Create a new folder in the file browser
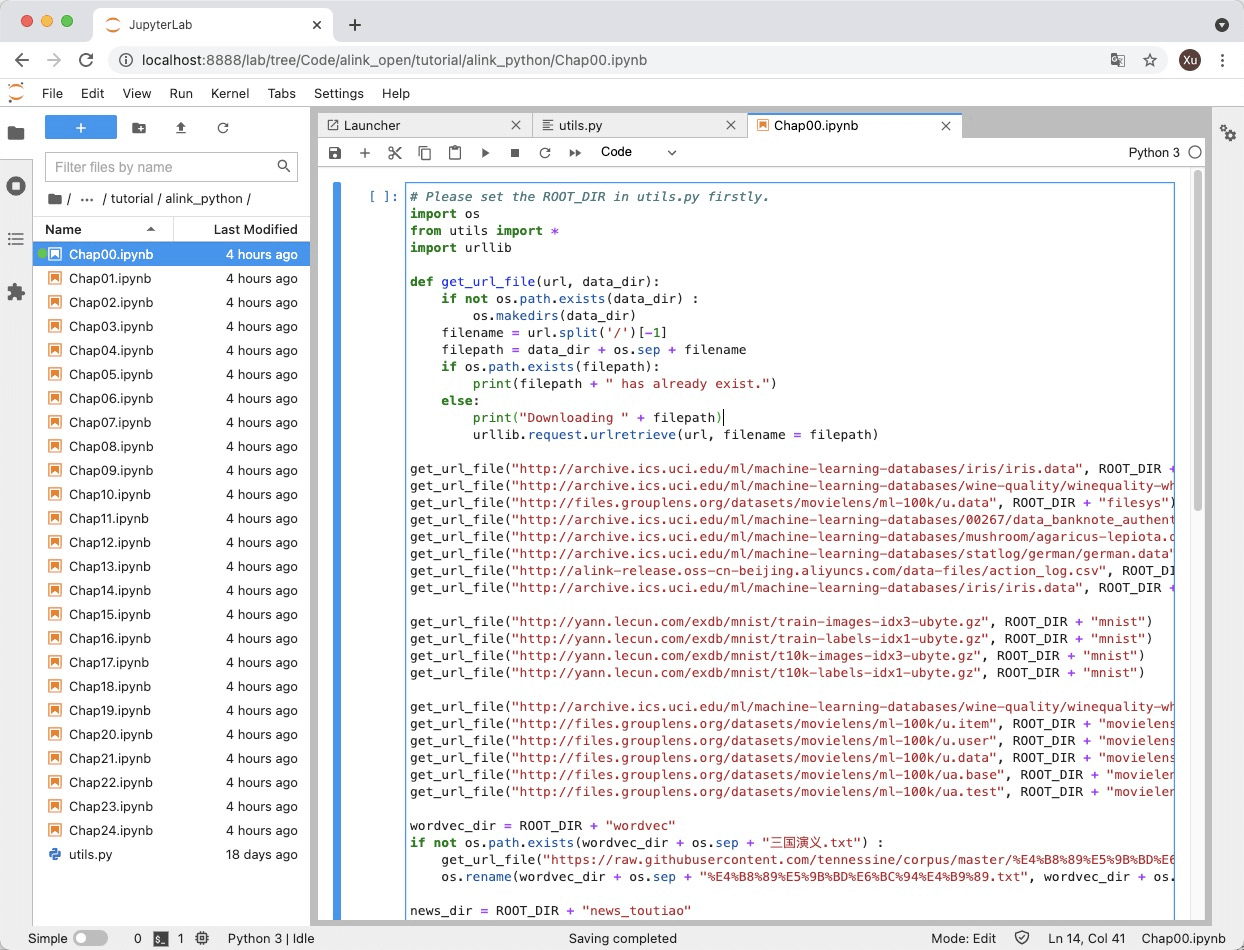 pos(139,128)
